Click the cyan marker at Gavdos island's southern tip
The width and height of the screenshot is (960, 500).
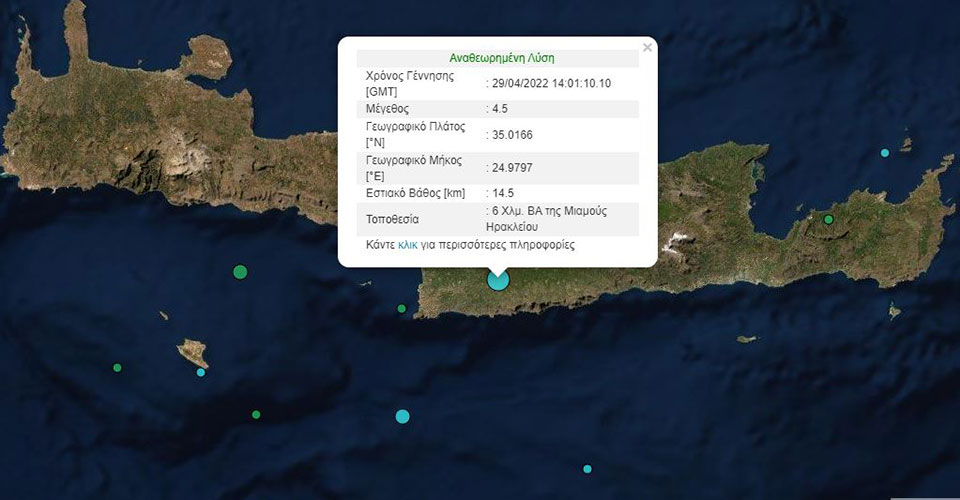click(201, 372)
